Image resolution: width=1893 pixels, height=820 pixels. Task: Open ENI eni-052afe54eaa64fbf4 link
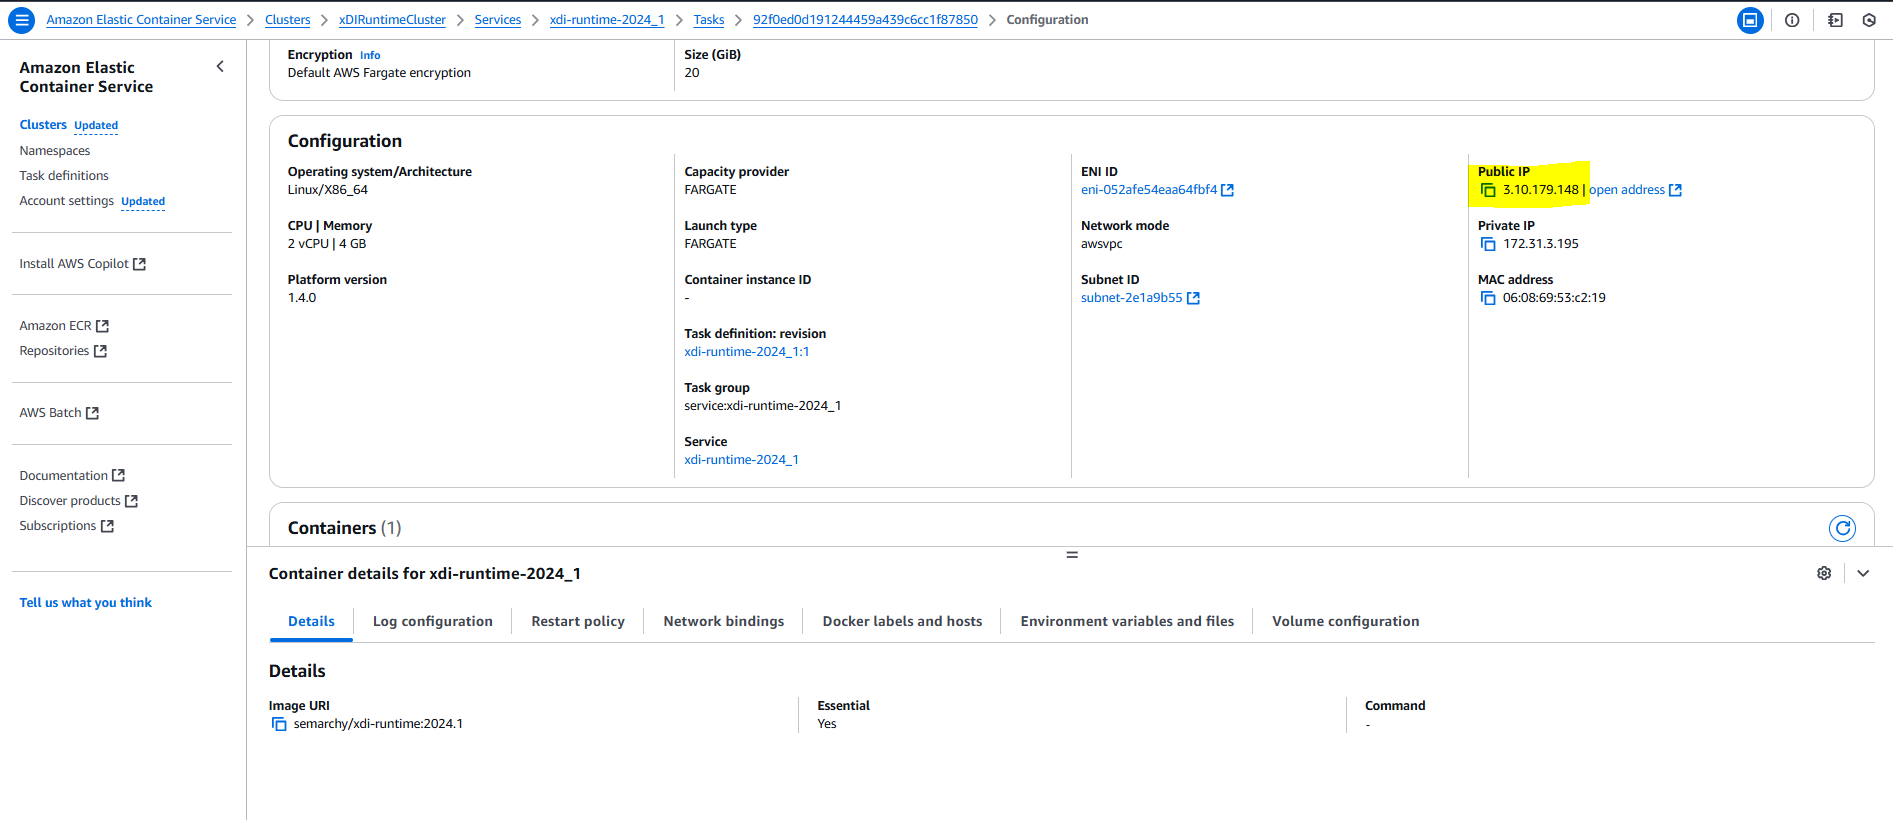(1157, 190)
